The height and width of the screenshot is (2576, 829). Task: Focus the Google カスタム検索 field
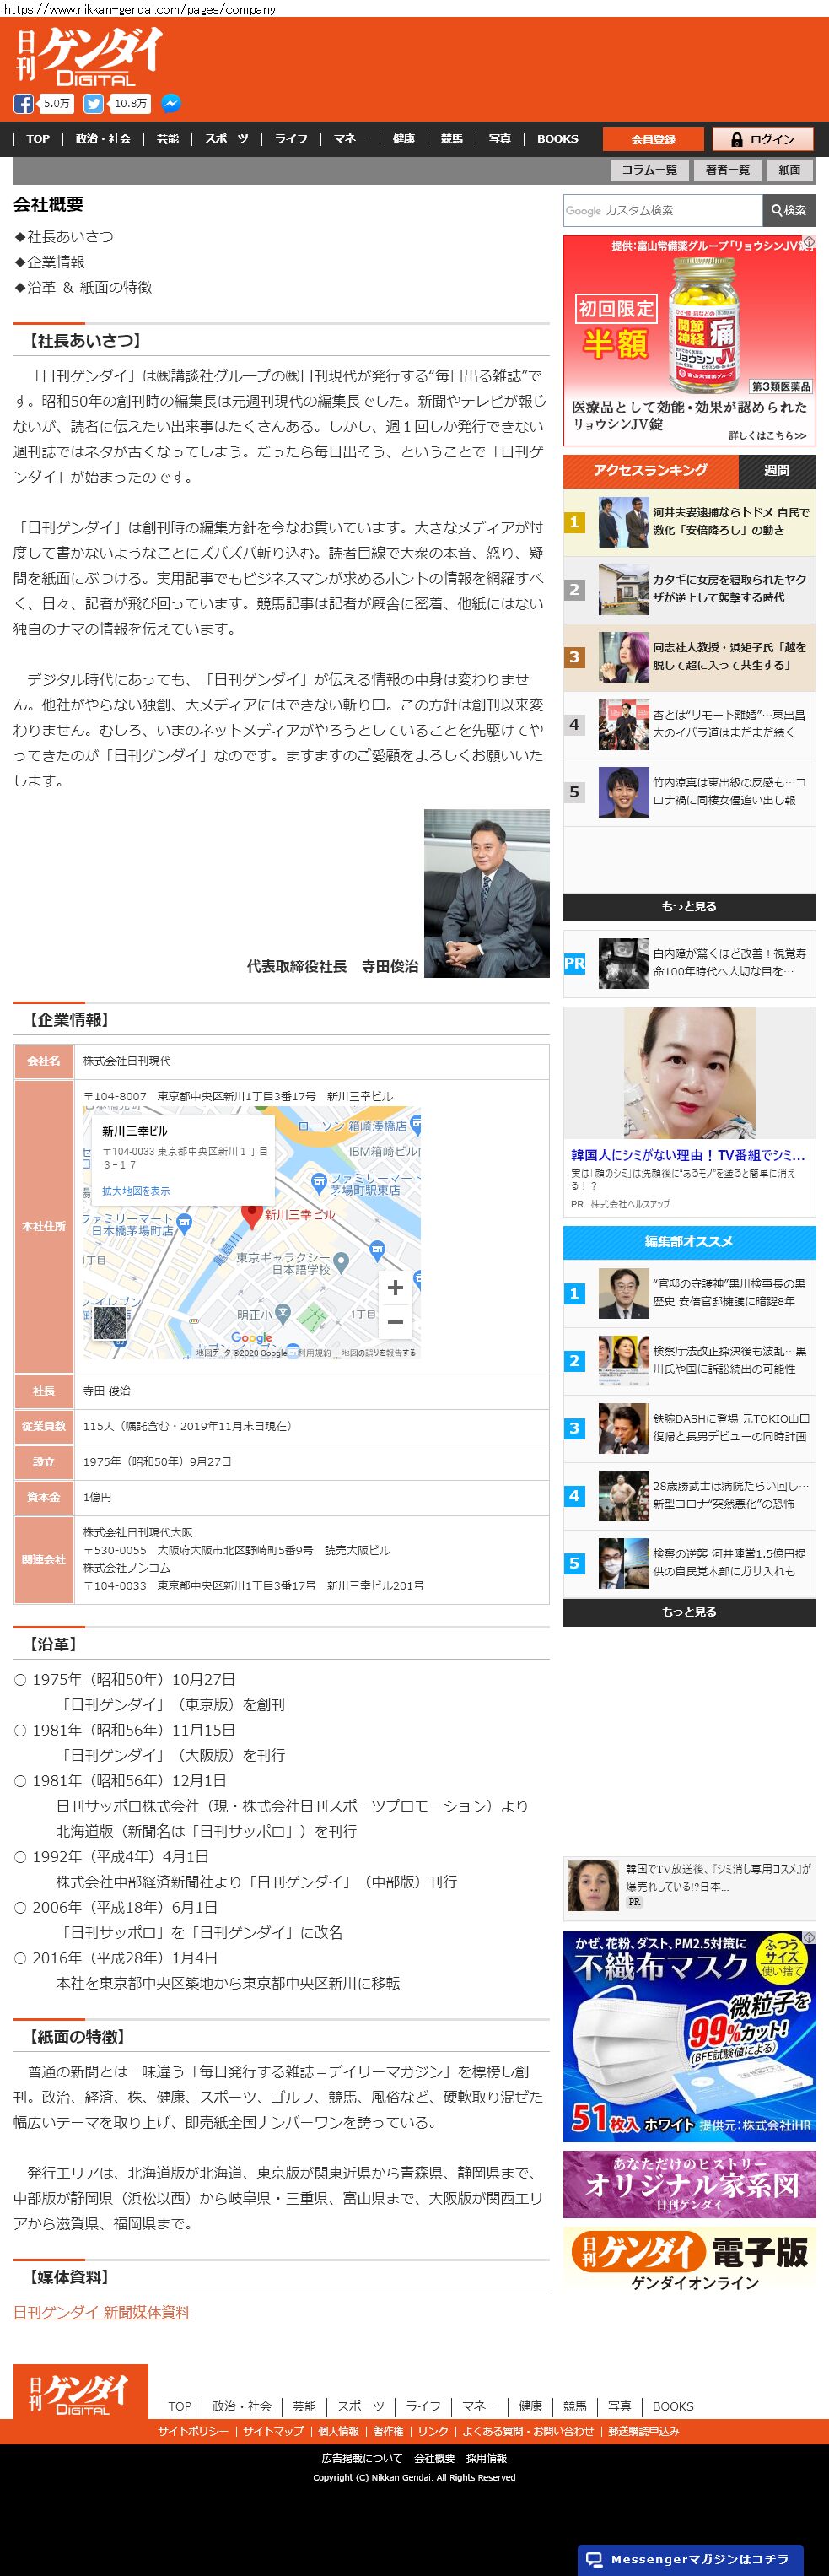pyautogui.click(x=662, y=210)
